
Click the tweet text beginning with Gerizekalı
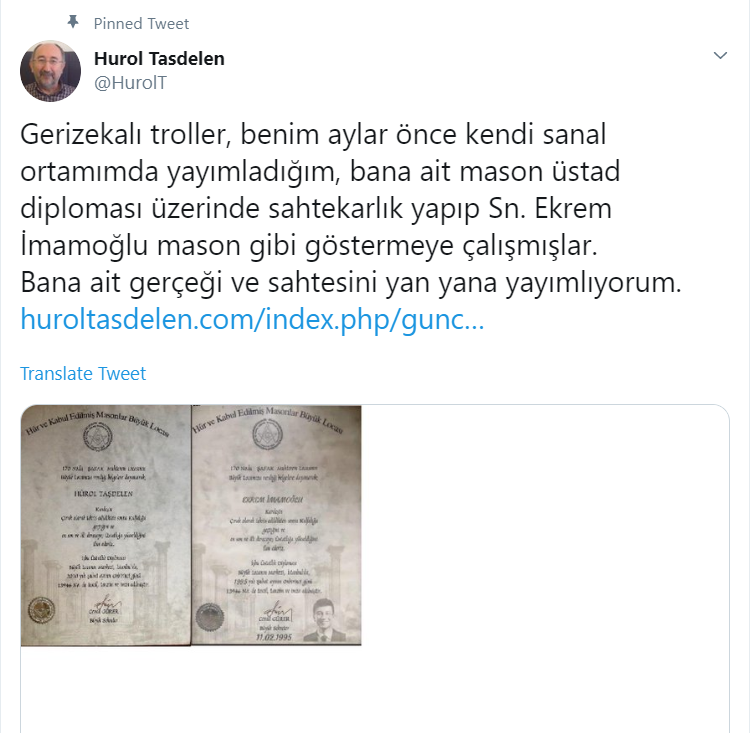tap(351, 208)
